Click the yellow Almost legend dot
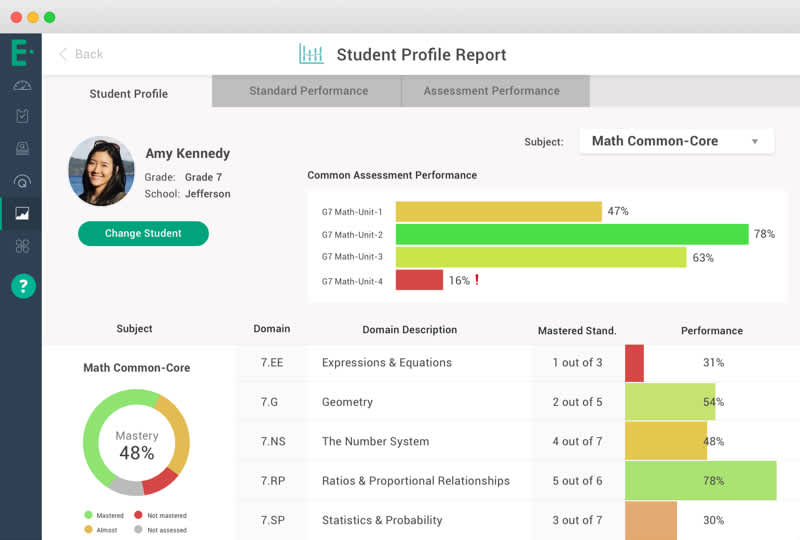Screen dimensions: 800x540 click(x=88, y=529)
